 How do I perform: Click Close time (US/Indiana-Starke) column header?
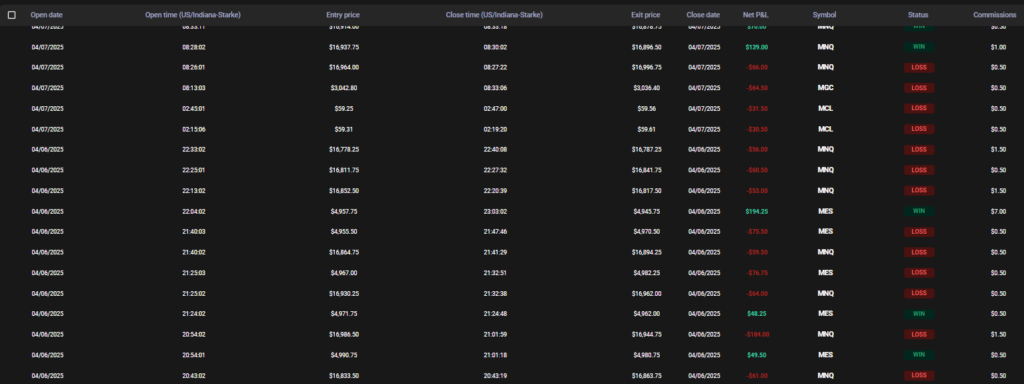[x=494, y=15]
